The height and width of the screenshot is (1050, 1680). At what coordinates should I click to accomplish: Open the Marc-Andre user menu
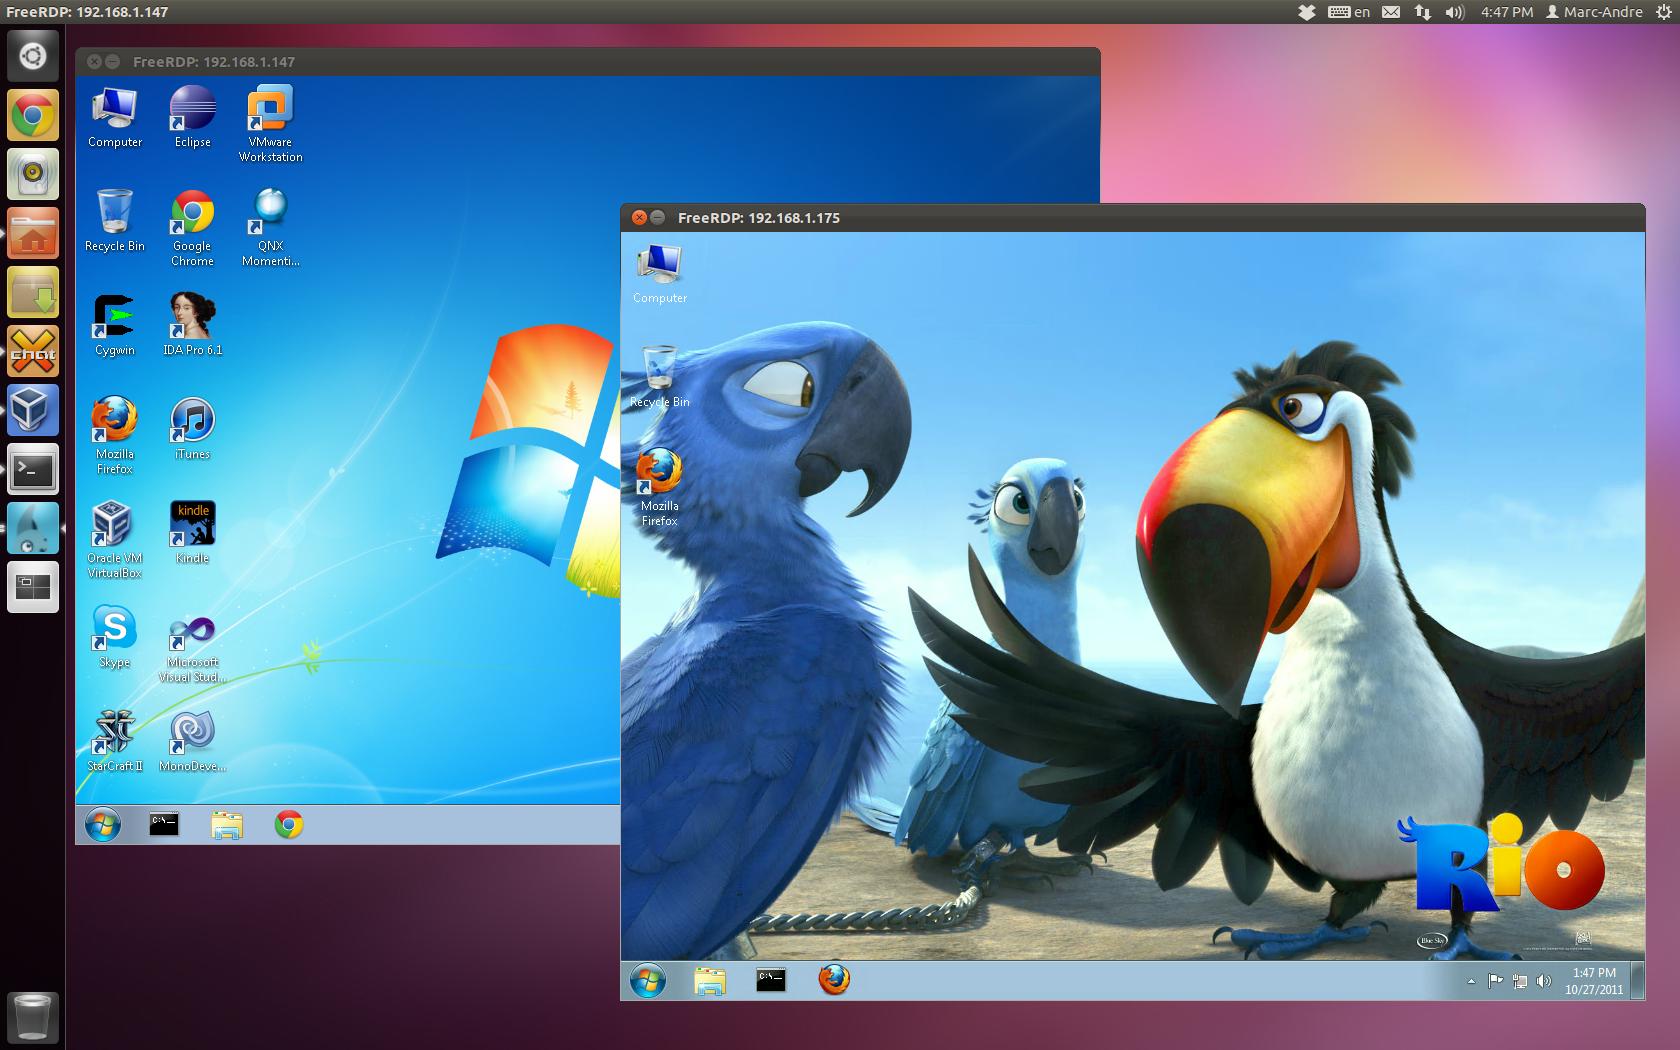(1594, 12)
